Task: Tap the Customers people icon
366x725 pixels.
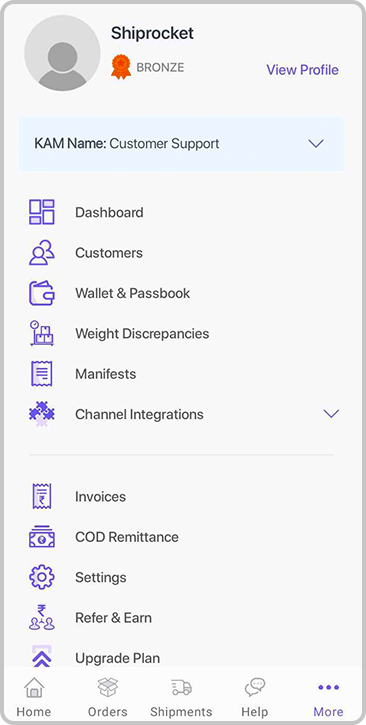Action: [x=42, y=252]
